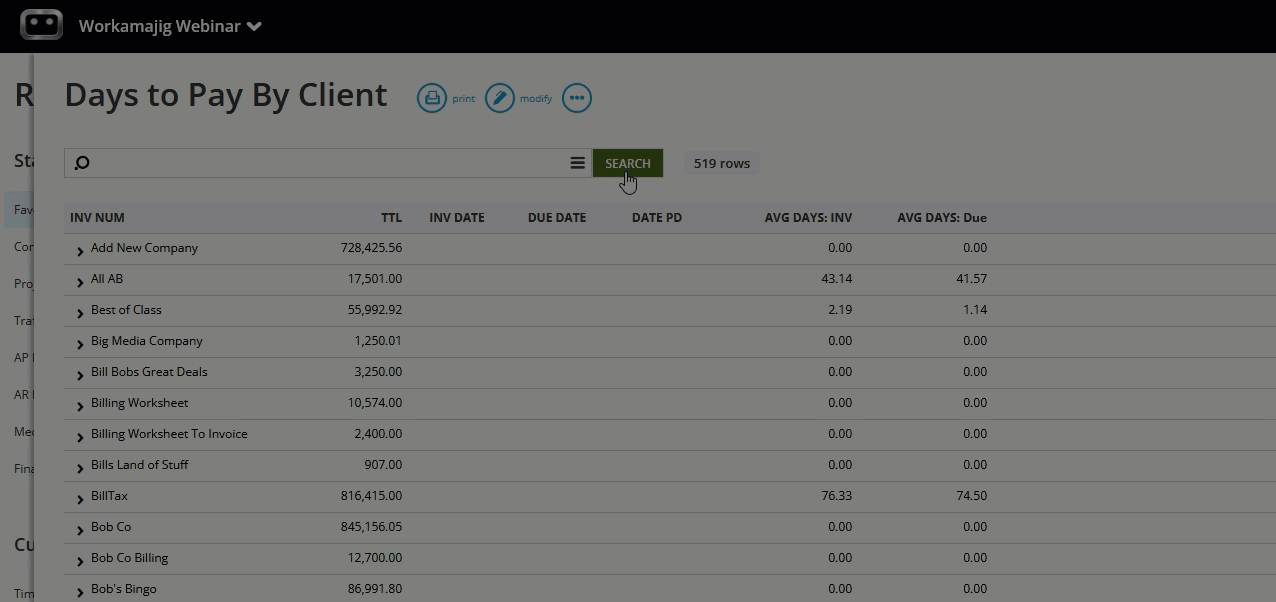Click the green SEARCH button
The height and width of the screenshot is (602, 1276).
tap(628, 163)
